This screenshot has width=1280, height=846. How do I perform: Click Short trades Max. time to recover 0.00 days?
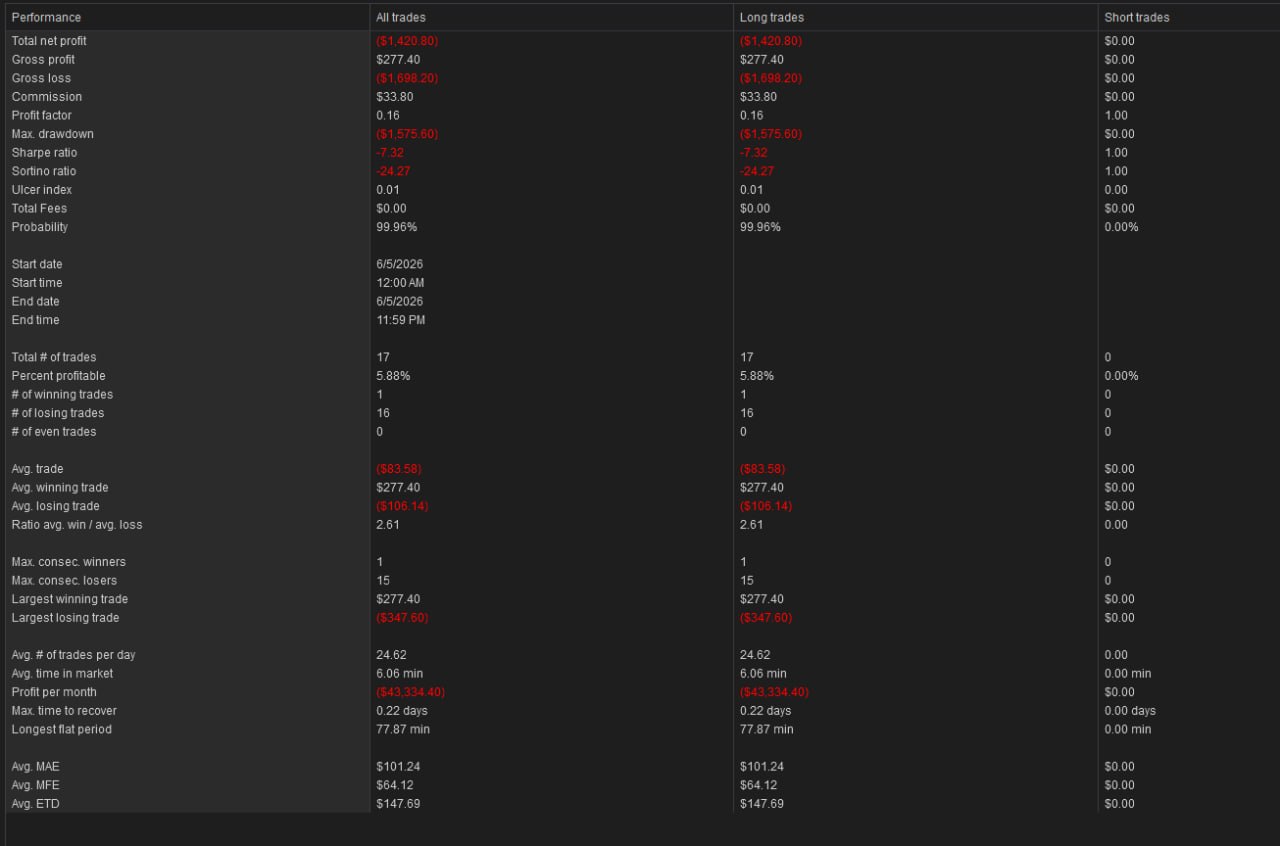tap(1130, 711)
